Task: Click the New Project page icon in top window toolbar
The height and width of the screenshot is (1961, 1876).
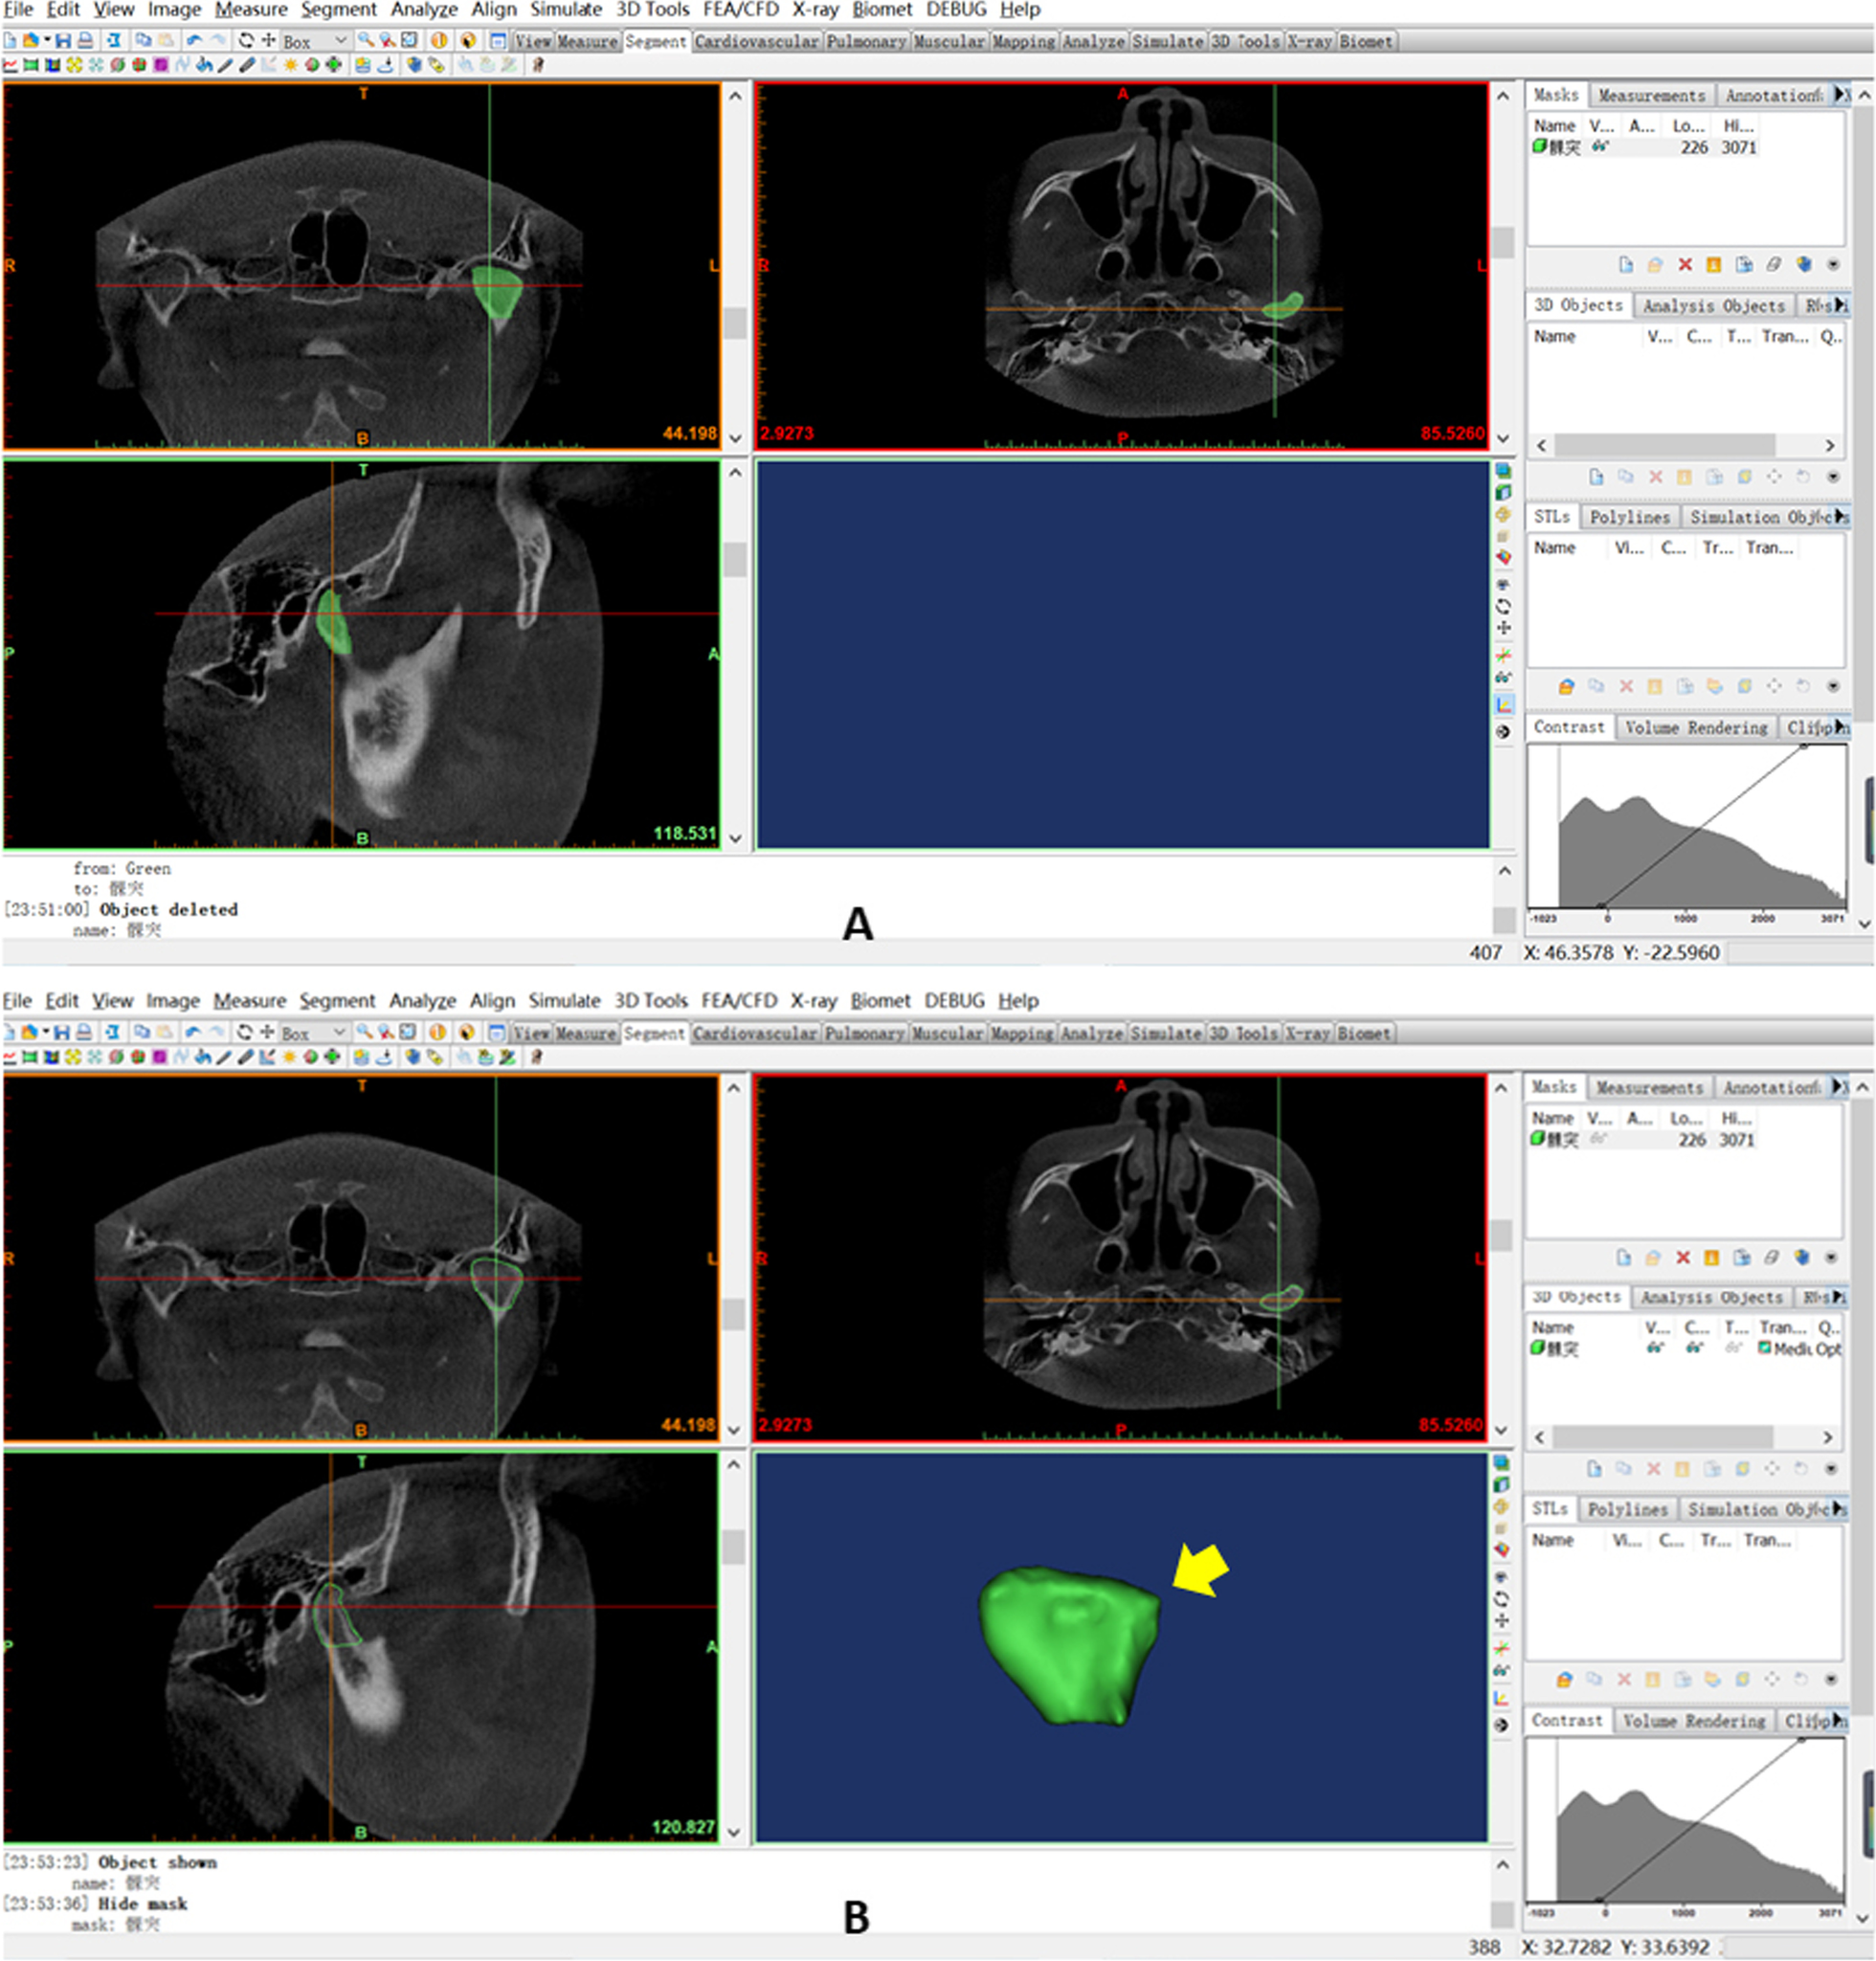Action: [10, 41]
